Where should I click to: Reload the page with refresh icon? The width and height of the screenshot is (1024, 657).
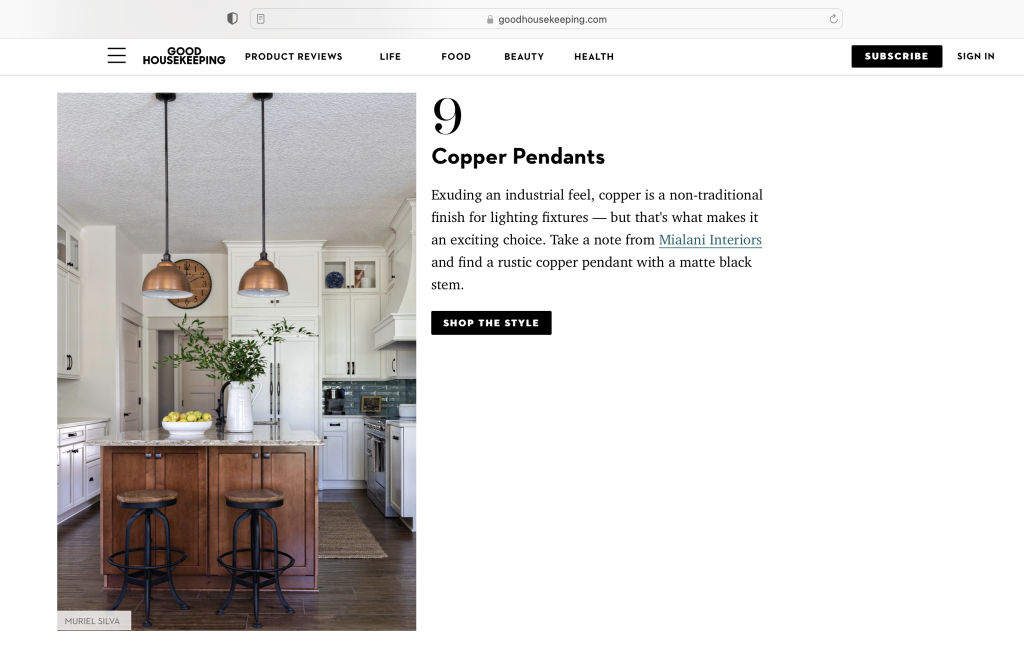833,19
